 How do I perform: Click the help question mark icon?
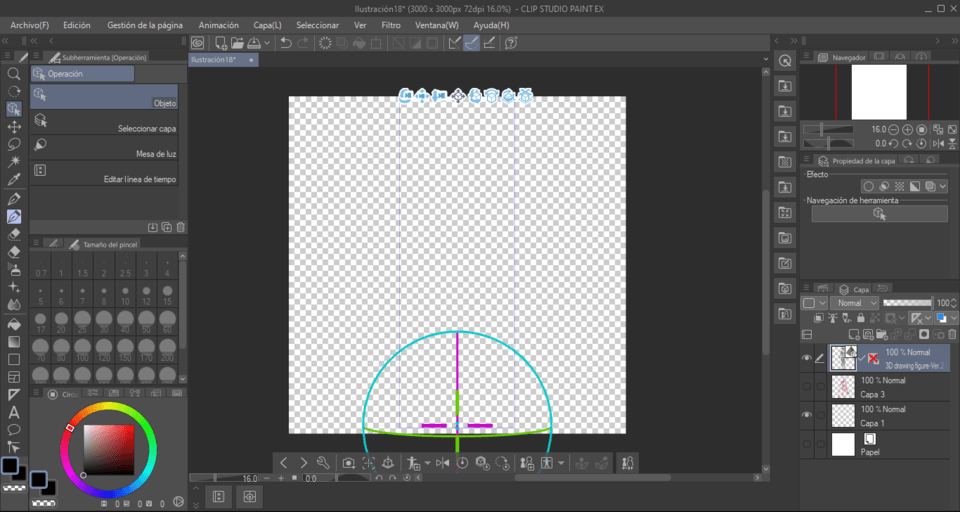point(512,43)
